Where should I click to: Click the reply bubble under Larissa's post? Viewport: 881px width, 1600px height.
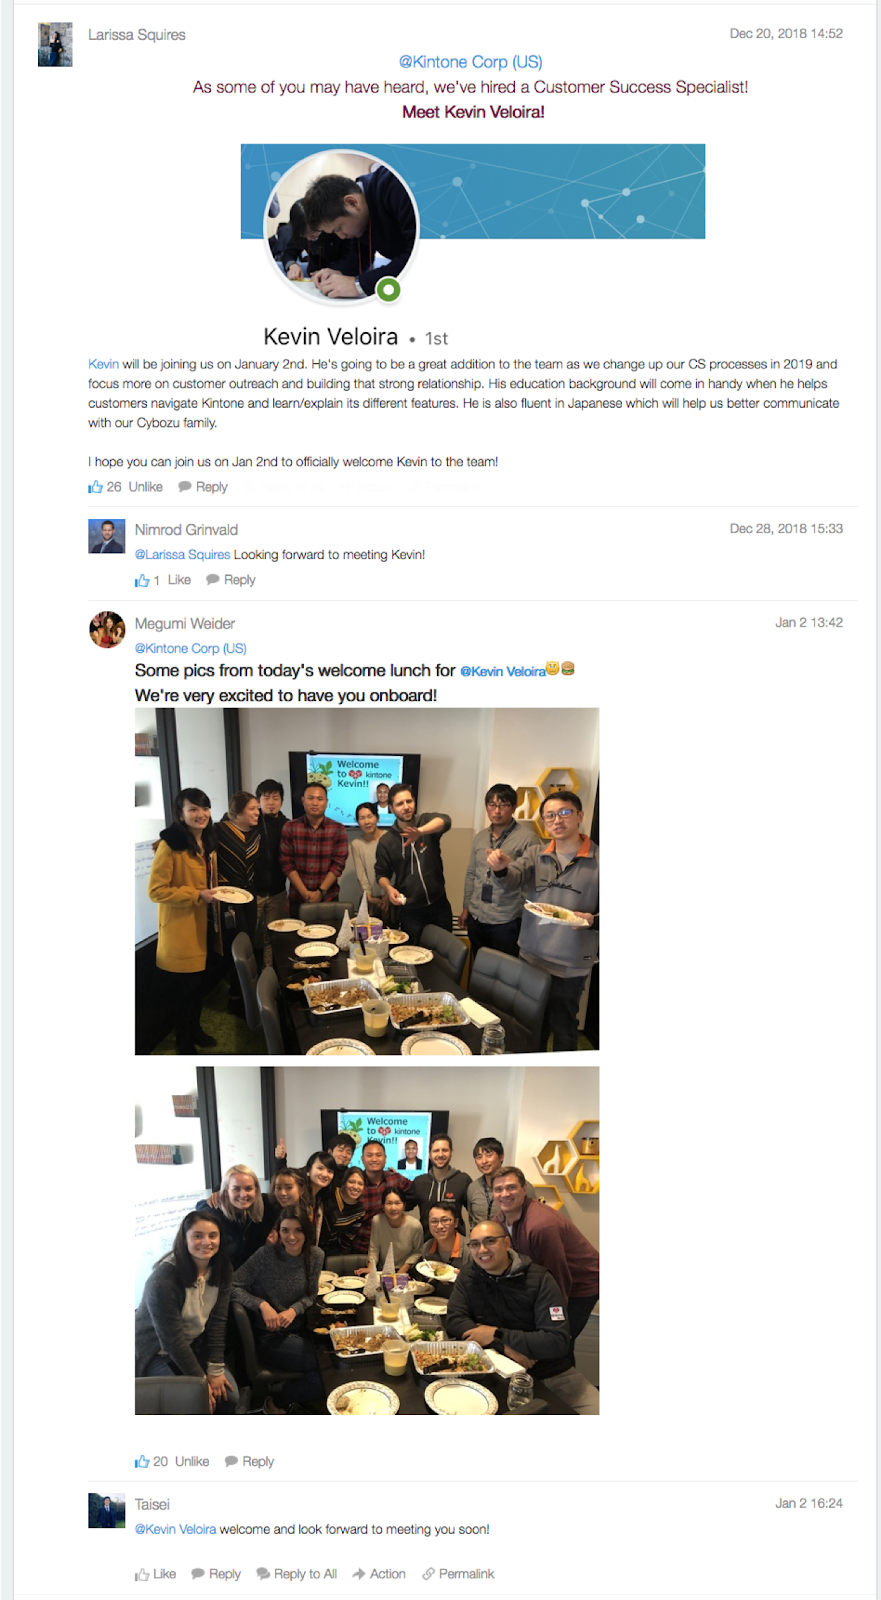click(185, 487)
